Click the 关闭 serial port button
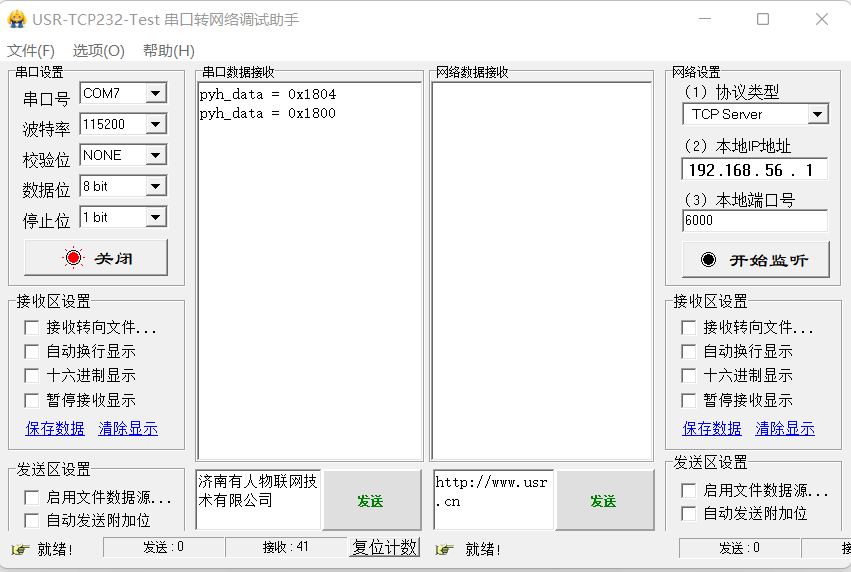Screen dimensions: 851x572 96,258
